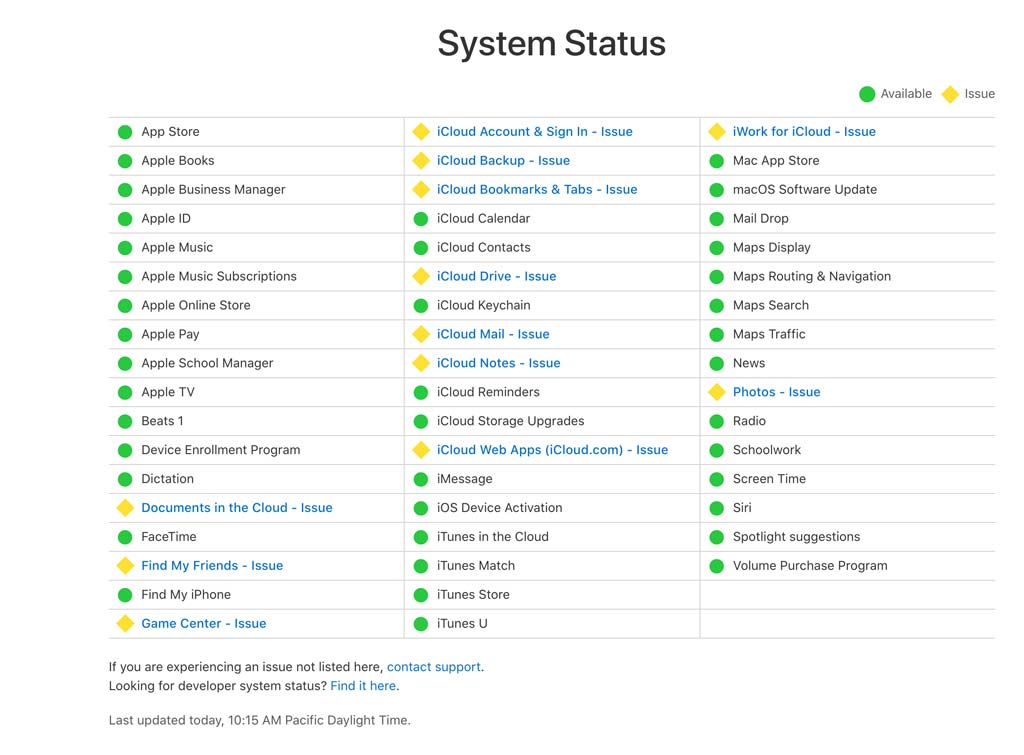Screen dimensions: 1024x755
Task: Click the yellow diamond next to Photos
Action: click(717, 393)
